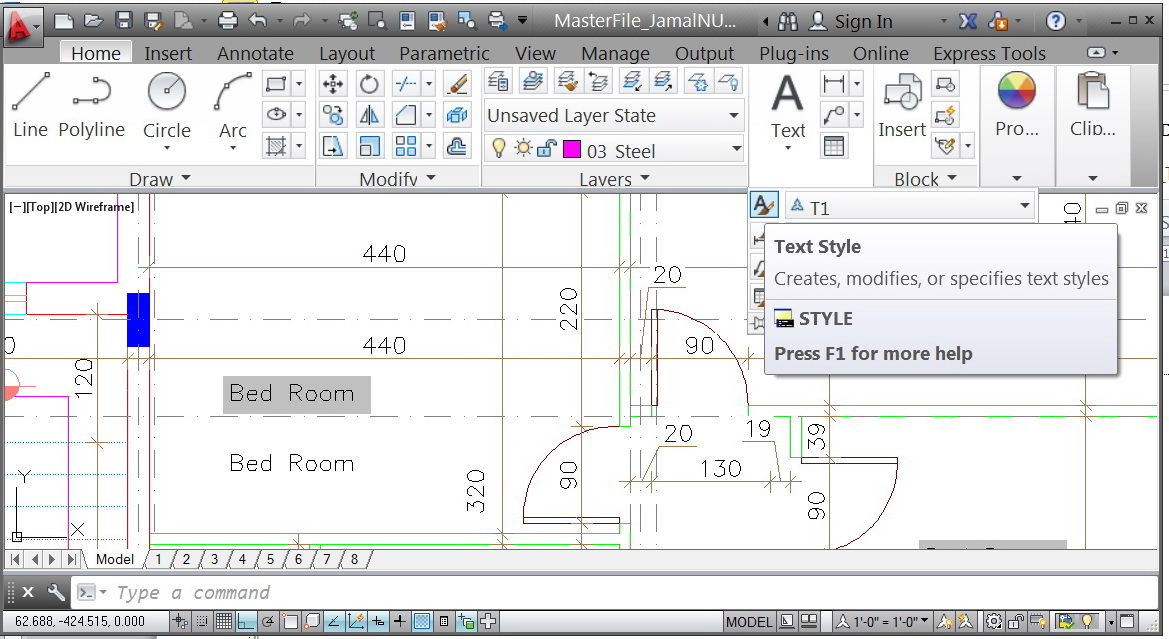Toggle the layer lock icon for 03 Steel

tap(546, 149)
